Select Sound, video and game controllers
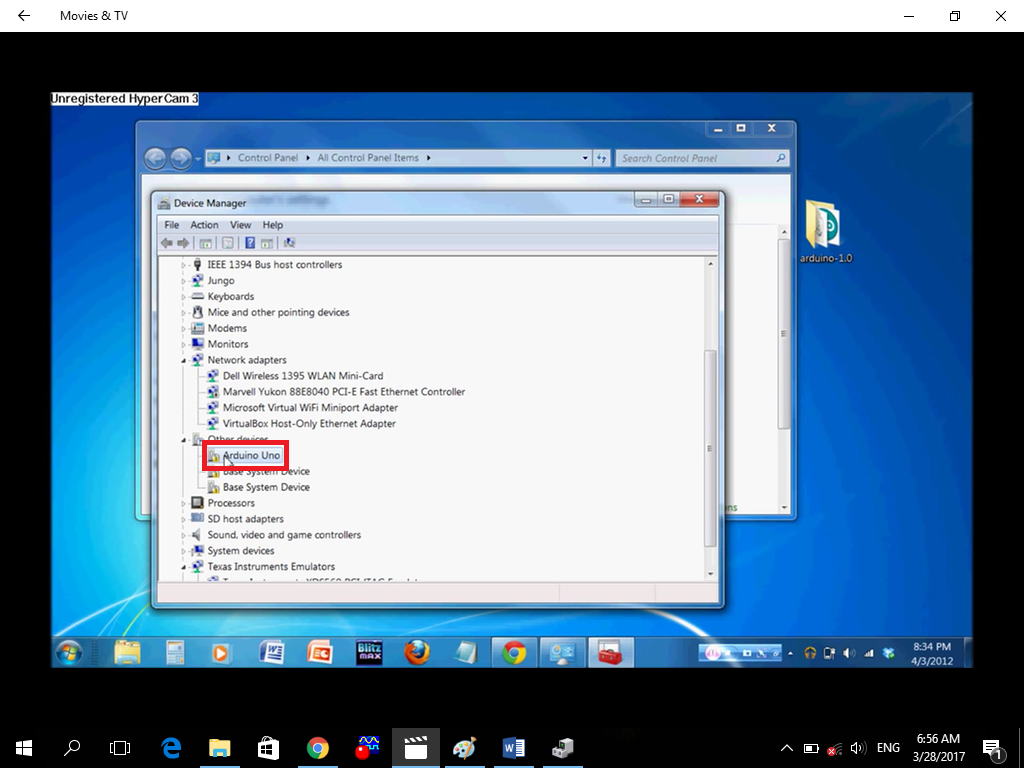This screenshot has width=1024, height=768. (284, 535)
